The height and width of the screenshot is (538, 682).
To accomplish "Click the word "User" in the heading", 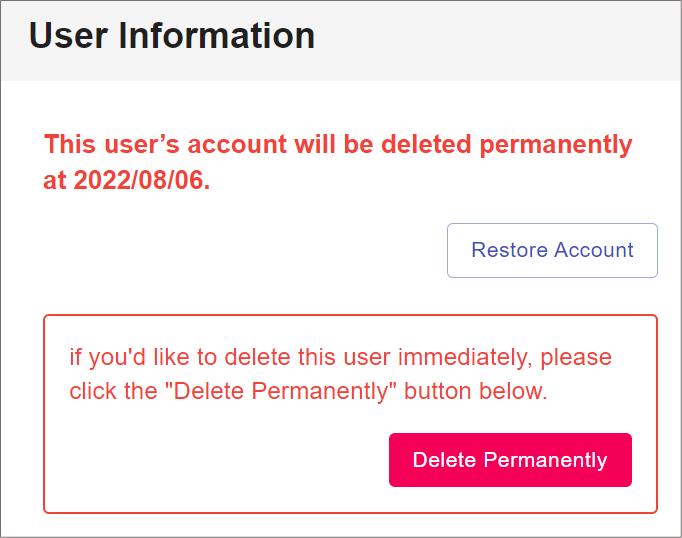I will point(67,36).
